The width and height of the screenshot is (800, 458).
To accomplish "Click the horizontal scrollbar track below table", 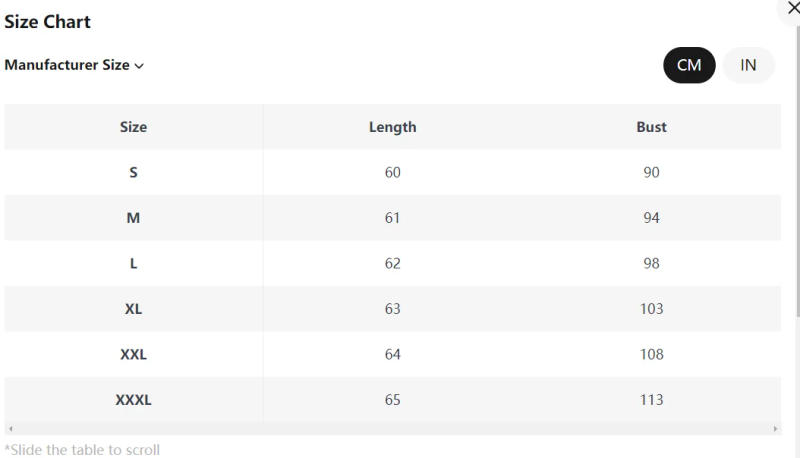I will pos(392,429).
